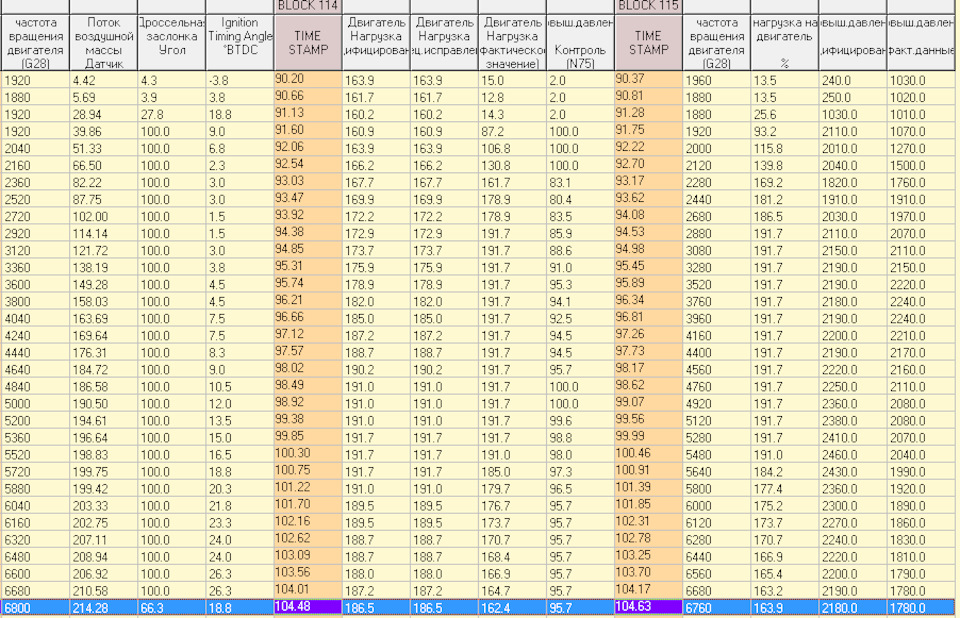Click the N75 control value 94.1
Viewport: 960px width, 618px height.
click(580, 302)
